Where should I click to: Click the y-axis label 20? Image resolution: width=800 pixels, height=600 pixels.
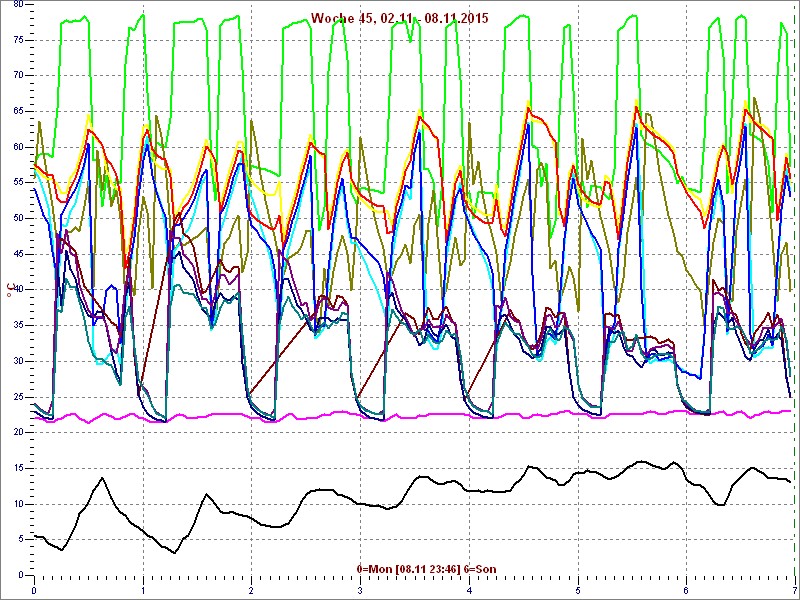coord(17,433)
